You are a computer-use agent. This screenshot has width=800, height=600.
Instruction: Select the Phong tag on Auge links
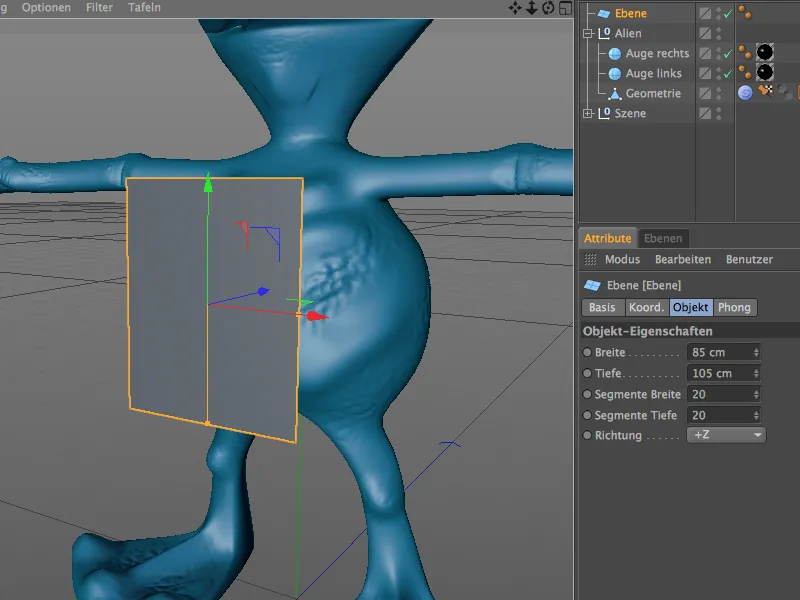coord(745,72)
